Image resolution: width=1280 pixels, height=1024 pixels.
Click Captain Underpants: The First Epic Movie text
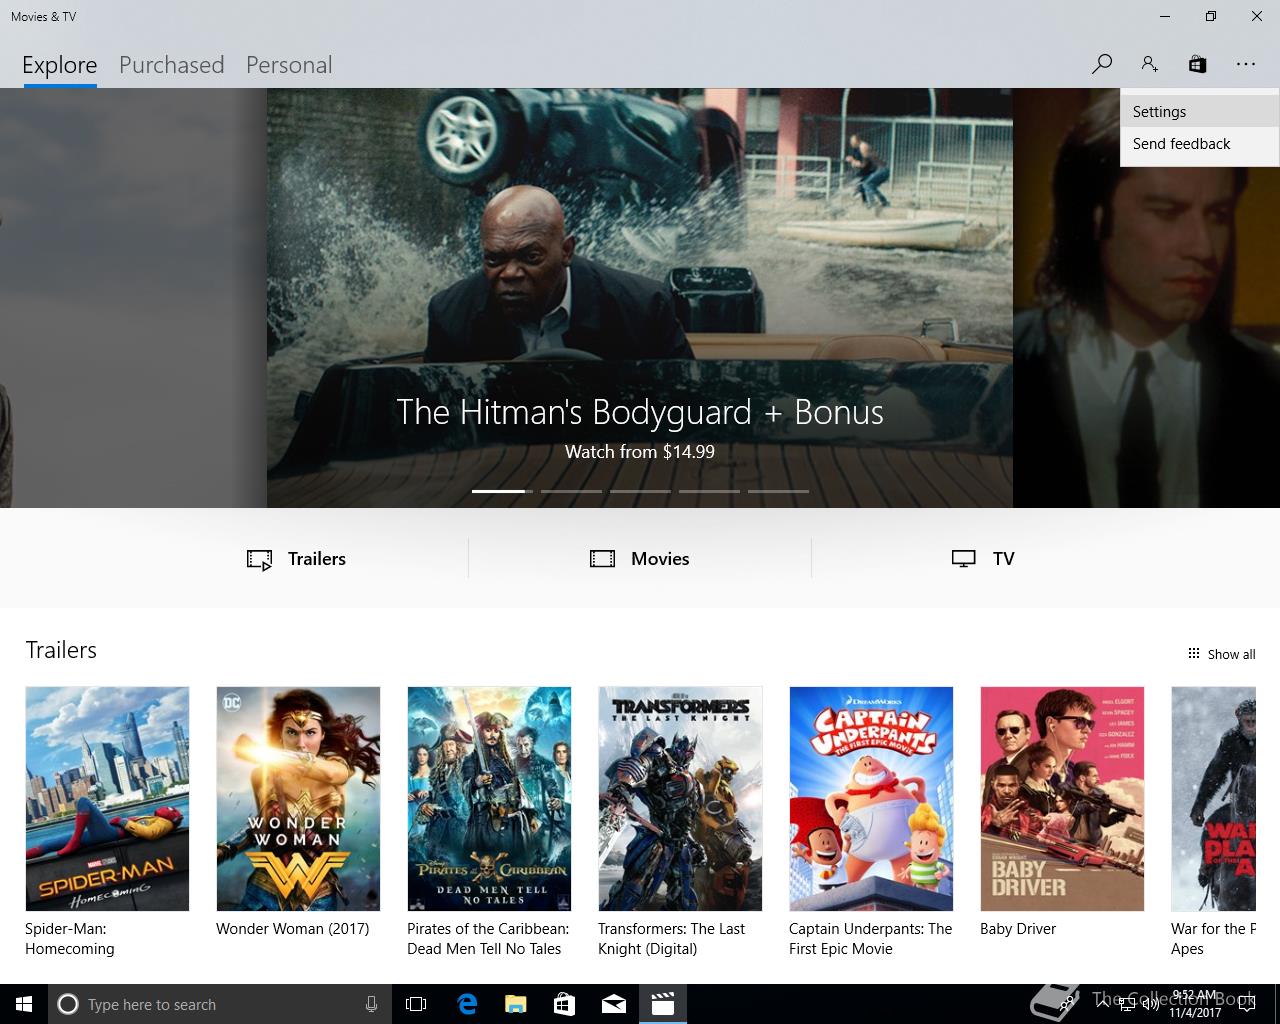871,939
